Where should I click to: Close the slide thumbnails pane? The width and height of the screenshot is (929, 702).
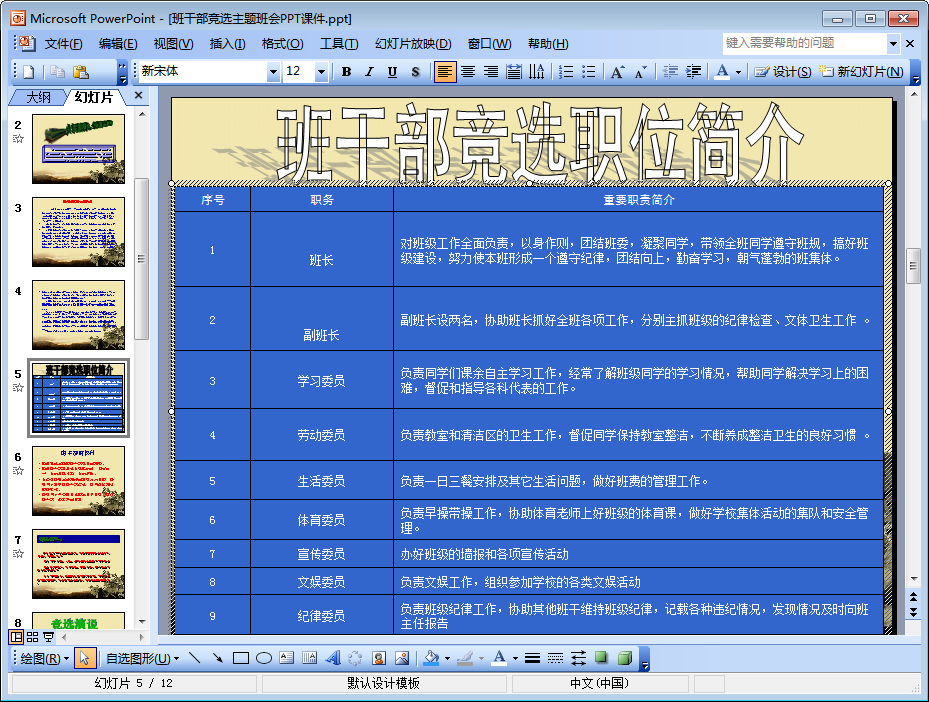(x=139, y=95)
